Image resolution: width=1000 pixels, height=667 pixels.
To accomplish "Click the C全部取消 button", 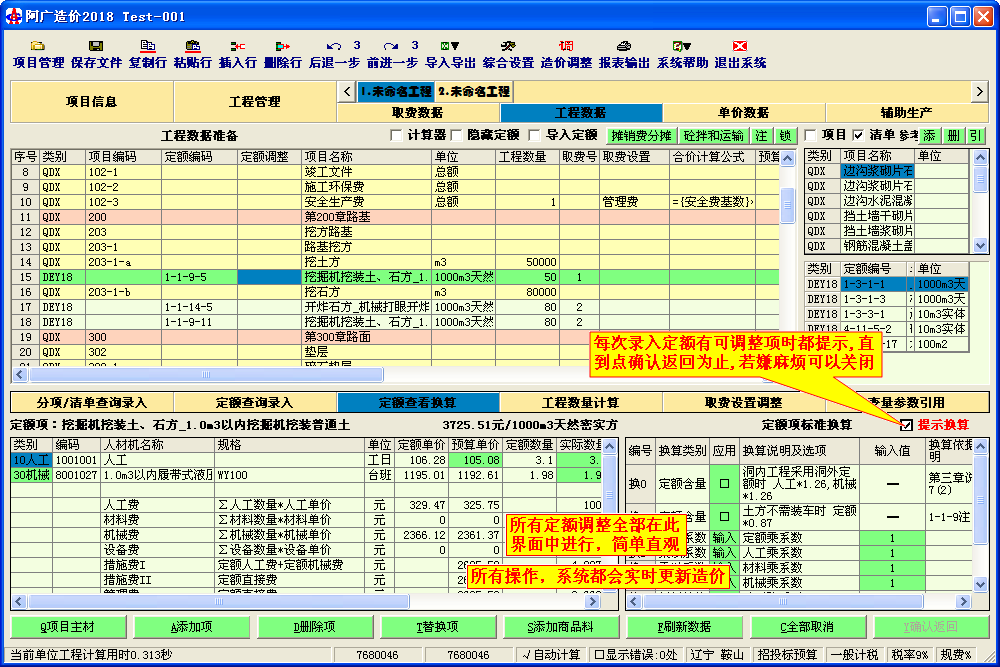I will [x=807, y=627].
